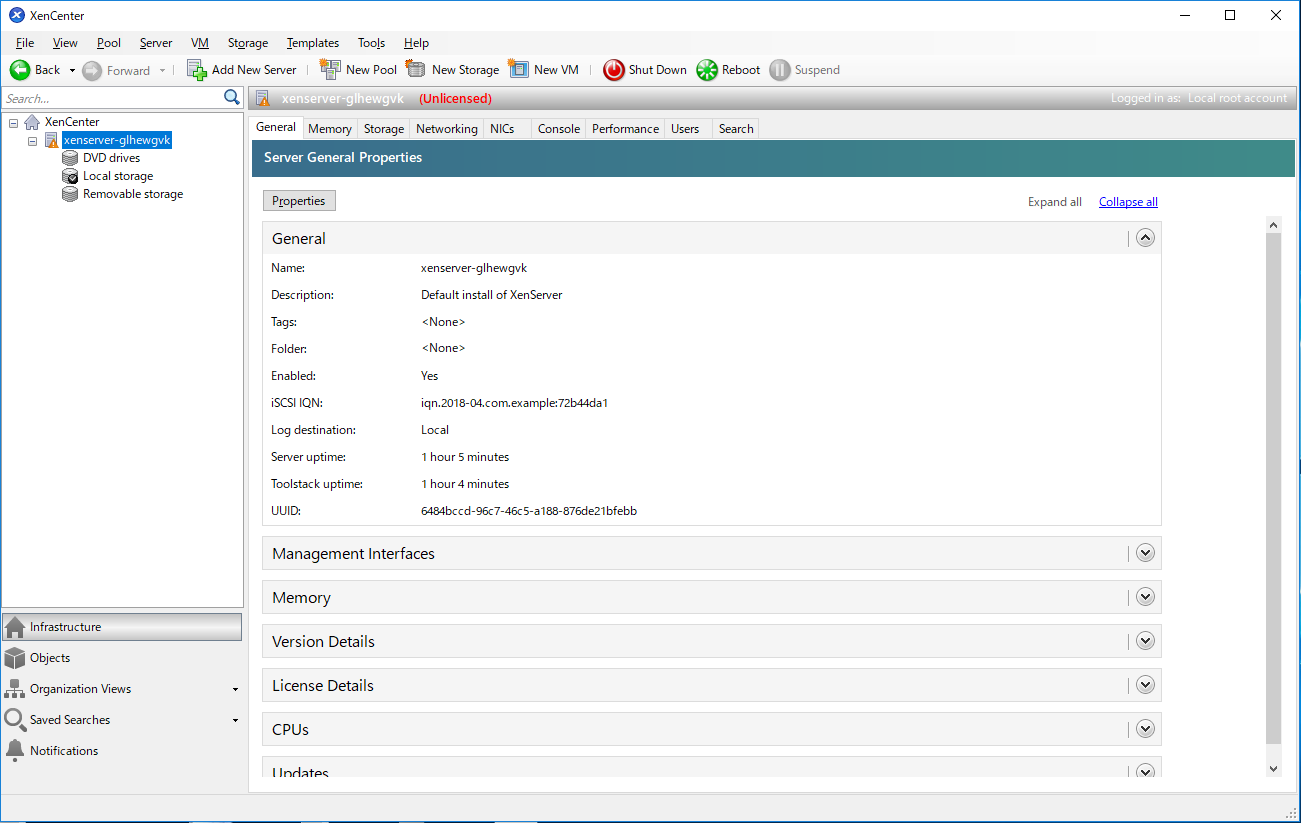The height and width of the screenshot is (823, 1301).
Task: Click the Properties button
Action: click(299, 200)
